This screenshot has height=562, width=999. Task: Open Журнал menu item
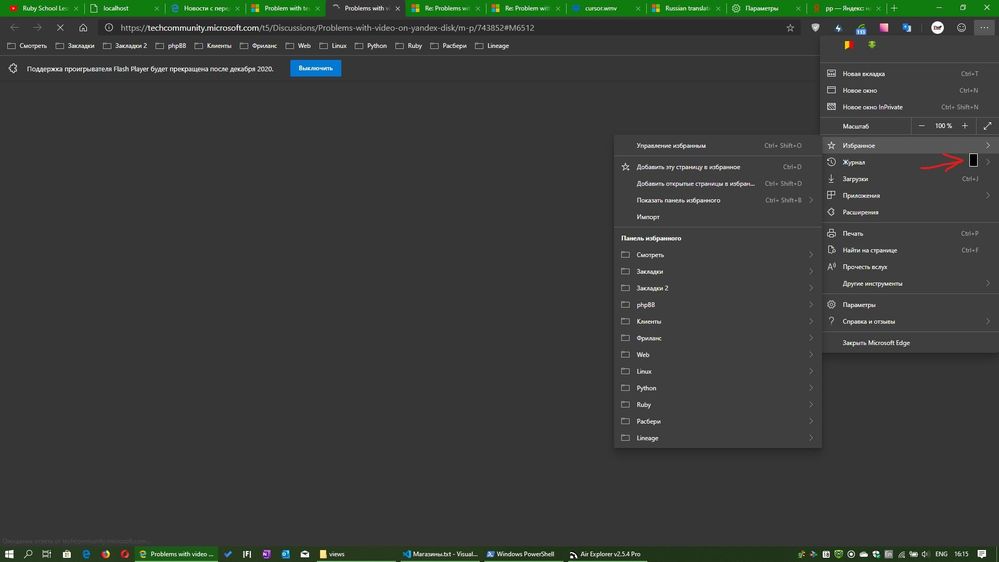pos(909,162)
